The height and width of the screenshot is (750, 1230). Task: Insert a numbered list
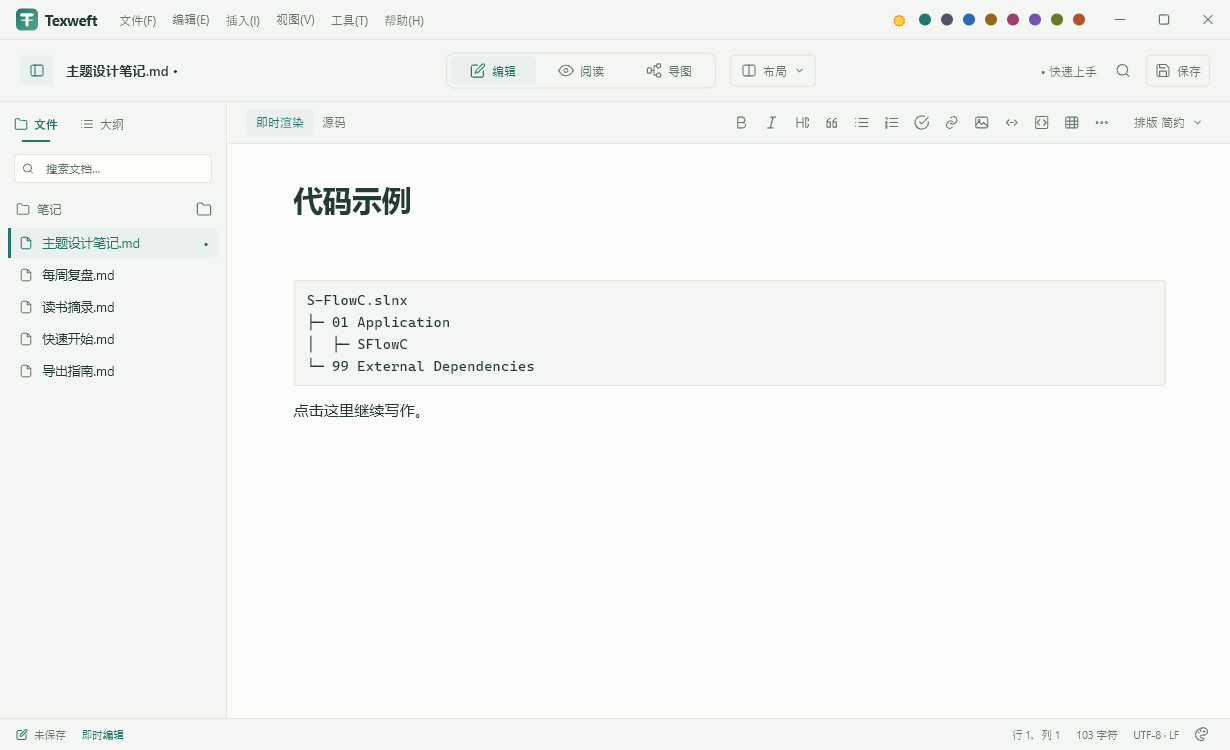(892, 123)
